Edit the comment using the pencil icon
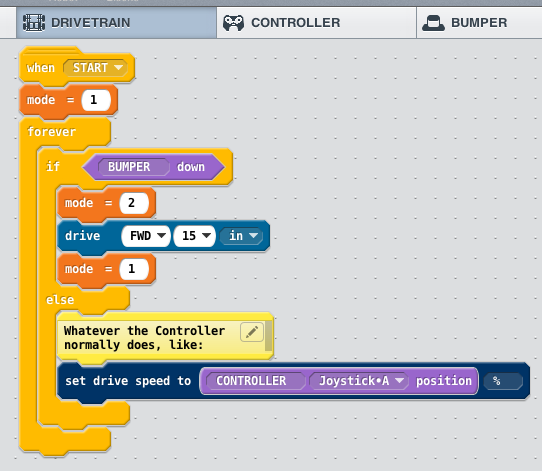The width and height of the screenshot is (542, 471). 252,332
